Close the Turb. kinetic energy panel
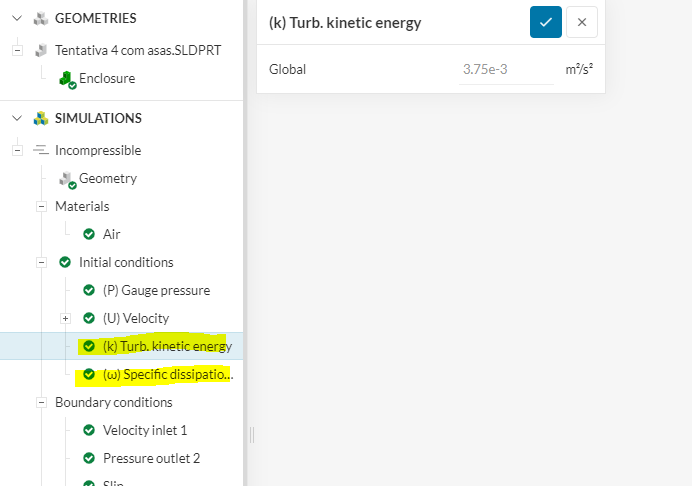 pos(581,22)
